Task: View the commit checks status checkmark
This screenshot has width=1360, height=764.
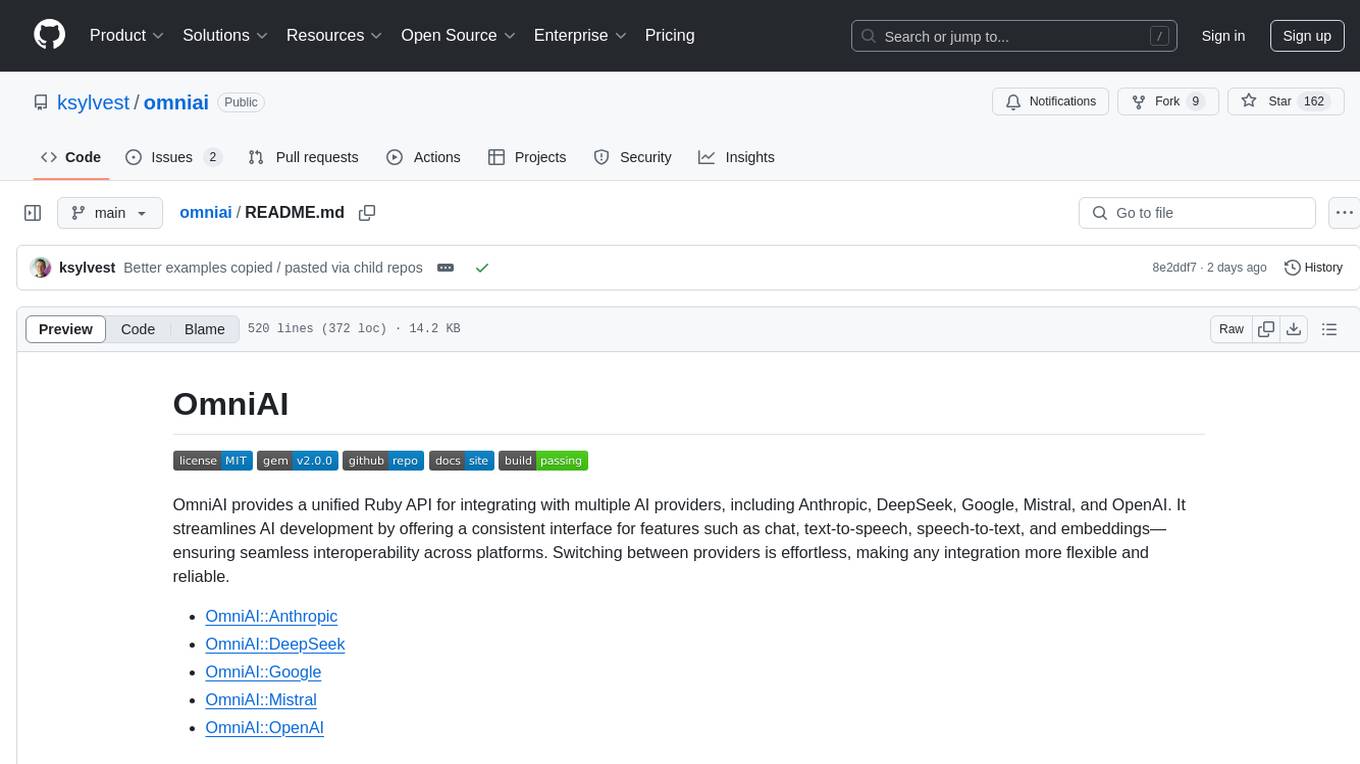Action: (x=482, y=268)
